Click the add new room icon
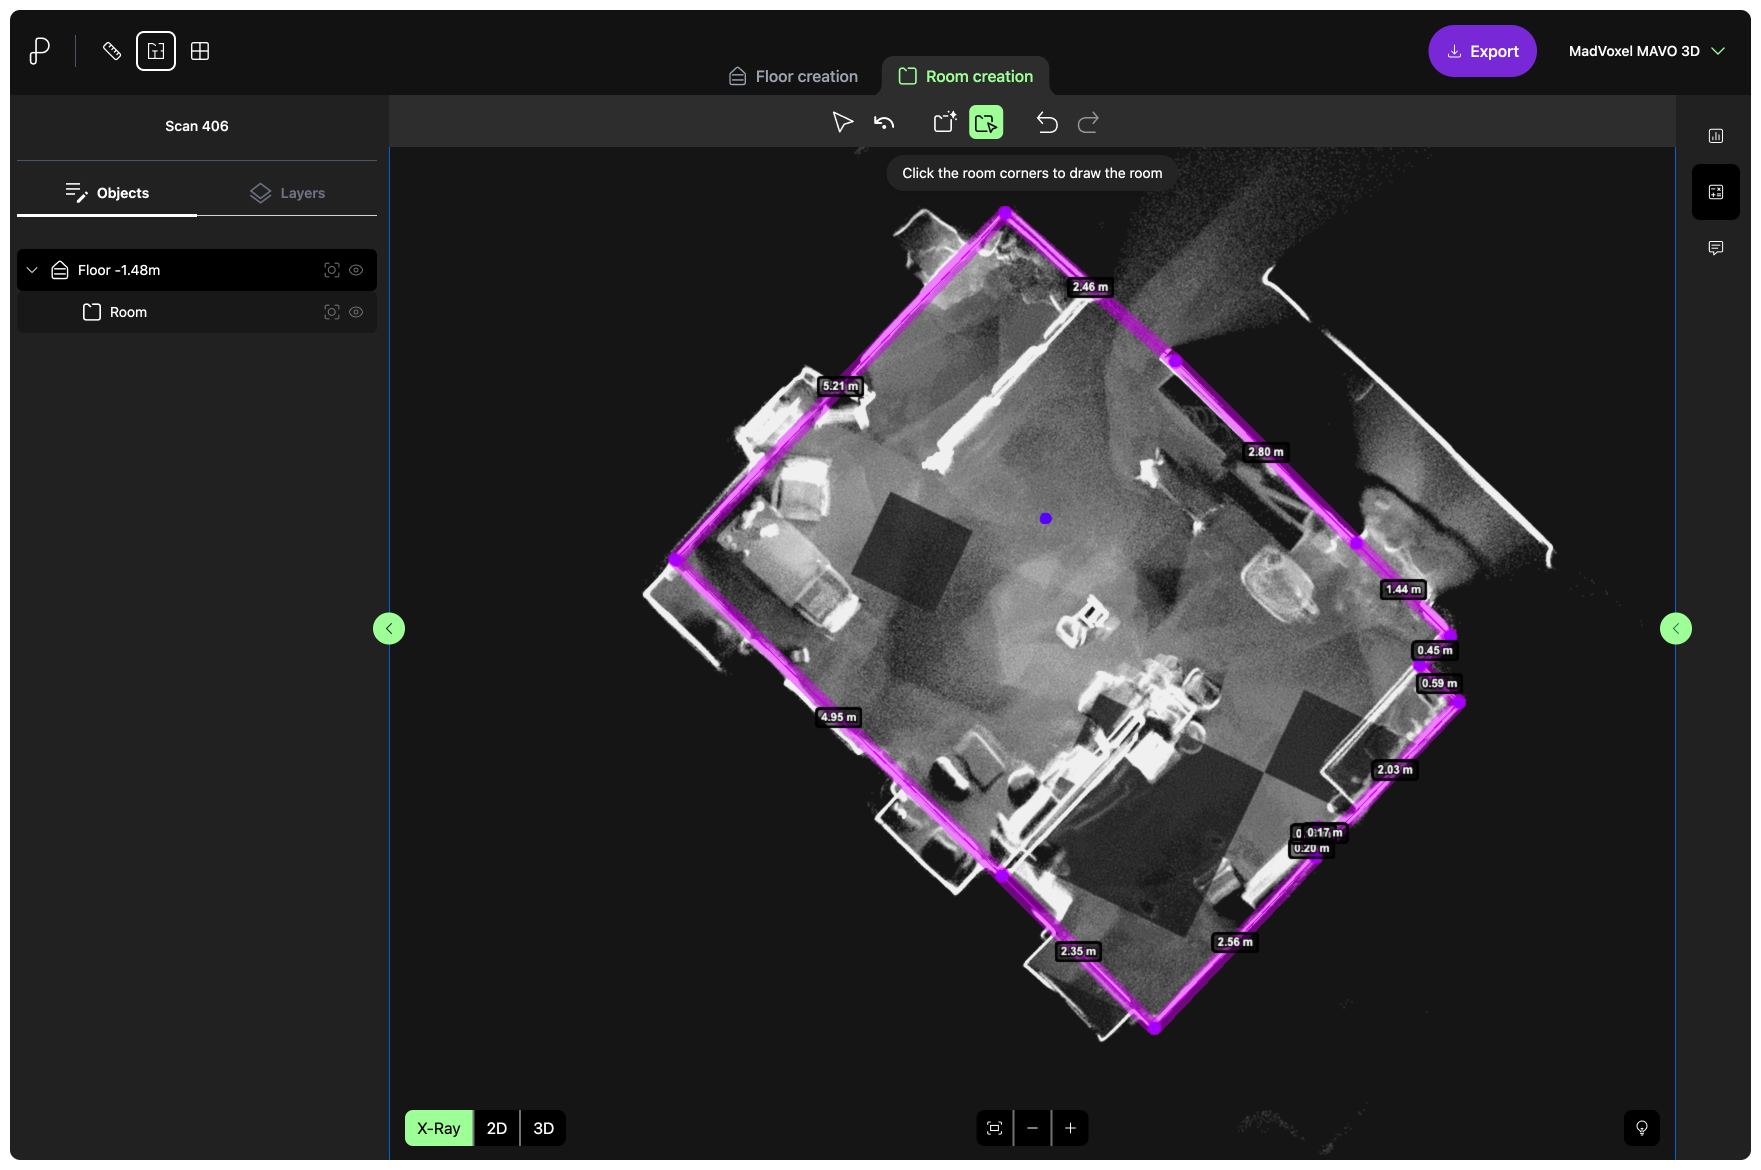 (x=944, y=122)
